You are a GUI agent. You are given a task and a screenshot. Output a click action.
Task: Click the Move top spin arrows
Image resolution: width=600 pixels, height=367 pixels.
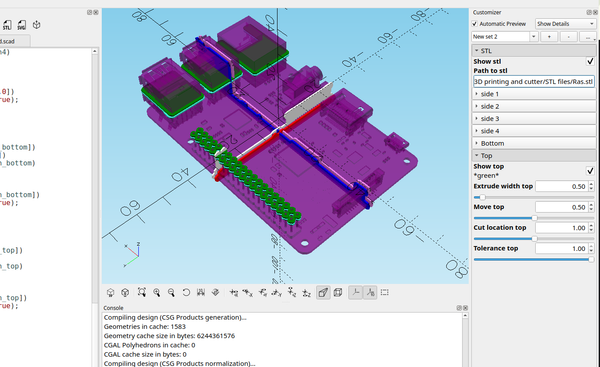click(x=592, y=207)
